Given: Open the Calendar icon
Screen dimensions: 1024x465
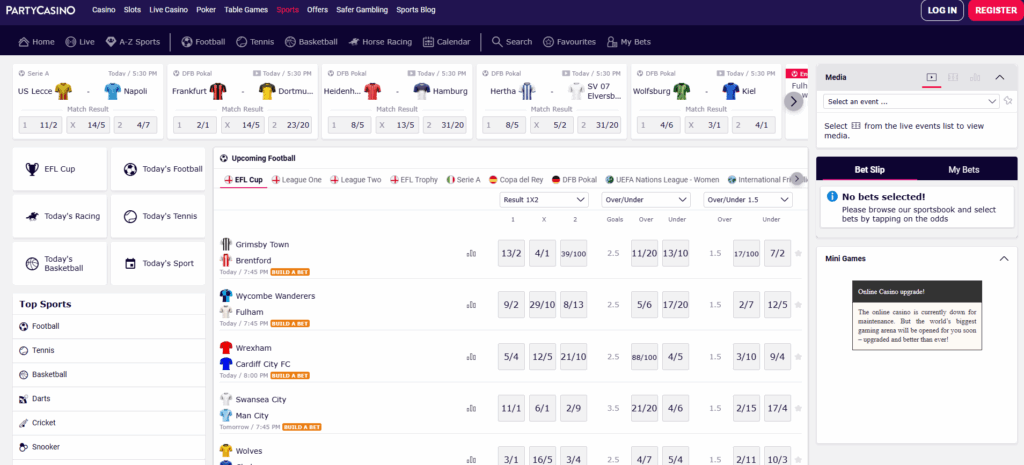Looking at the screenshot, I should (x=428, y=42).
